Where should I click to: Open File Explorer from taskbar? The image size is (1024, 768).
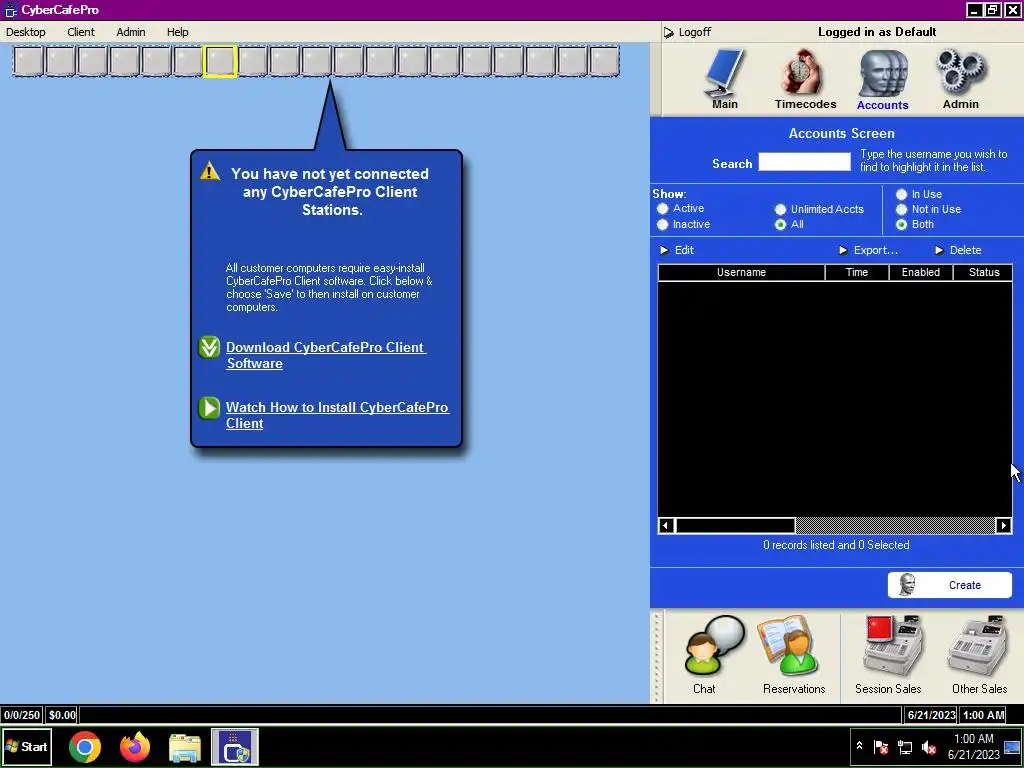click(185, 747)
